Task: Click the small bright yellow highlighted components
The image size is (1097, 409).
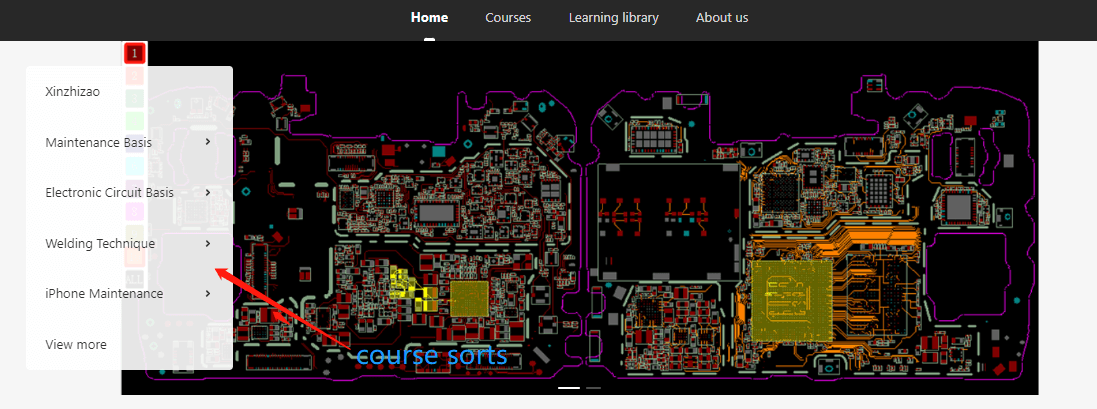Action: tap(411, 288)
